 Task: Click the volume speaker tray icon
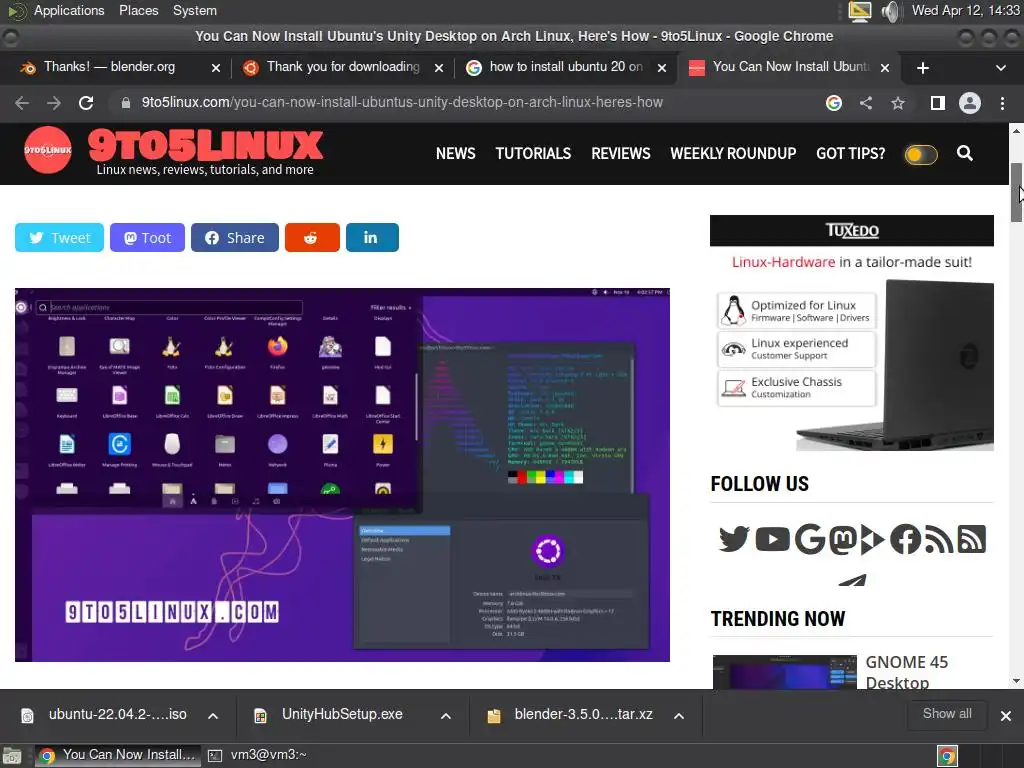pos(890,10)
